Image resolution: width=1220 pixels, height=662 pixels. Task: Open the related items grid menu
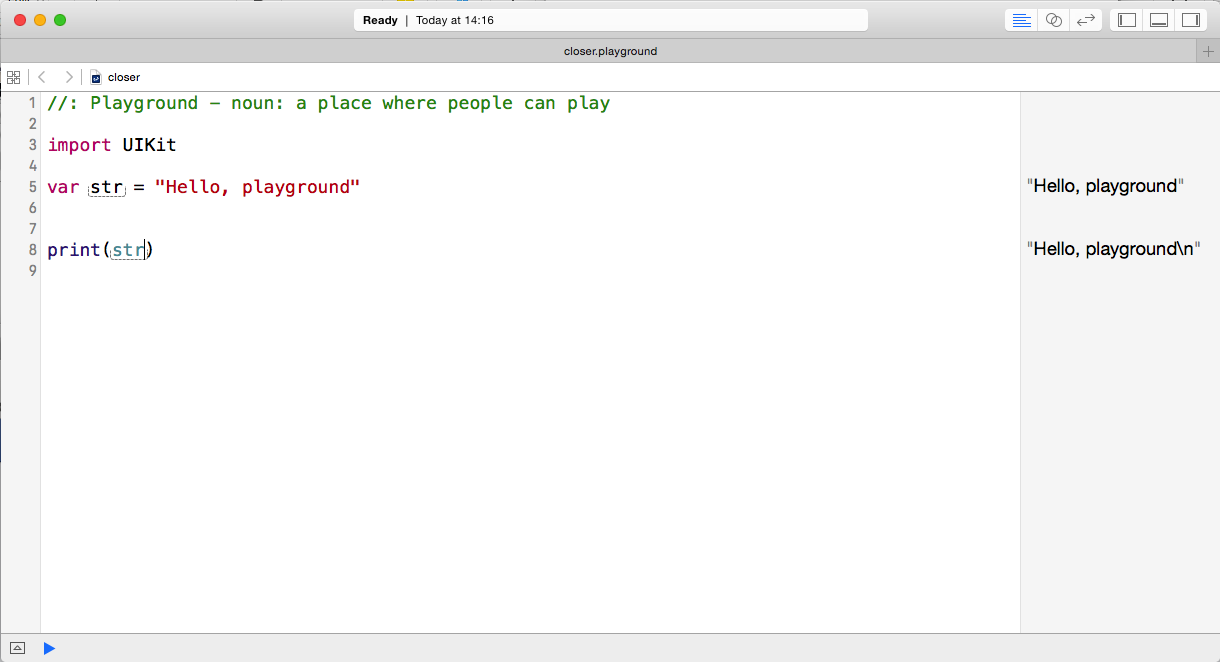[14, 77]
